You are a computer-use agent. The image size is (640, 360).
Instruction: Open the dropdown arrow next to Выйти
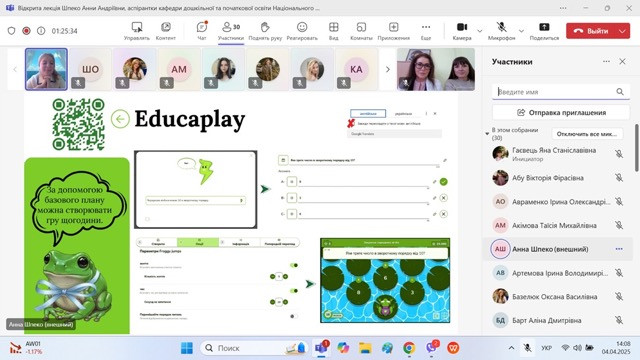click(x=622, y=31)
